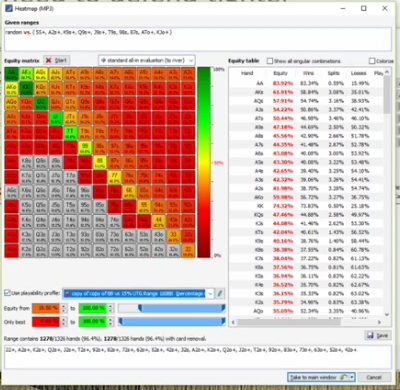Image resolution: width=400 pixels, height=390 pixels.
Task: Select the AQo cell in the matrix
Action: pos(11,104)
